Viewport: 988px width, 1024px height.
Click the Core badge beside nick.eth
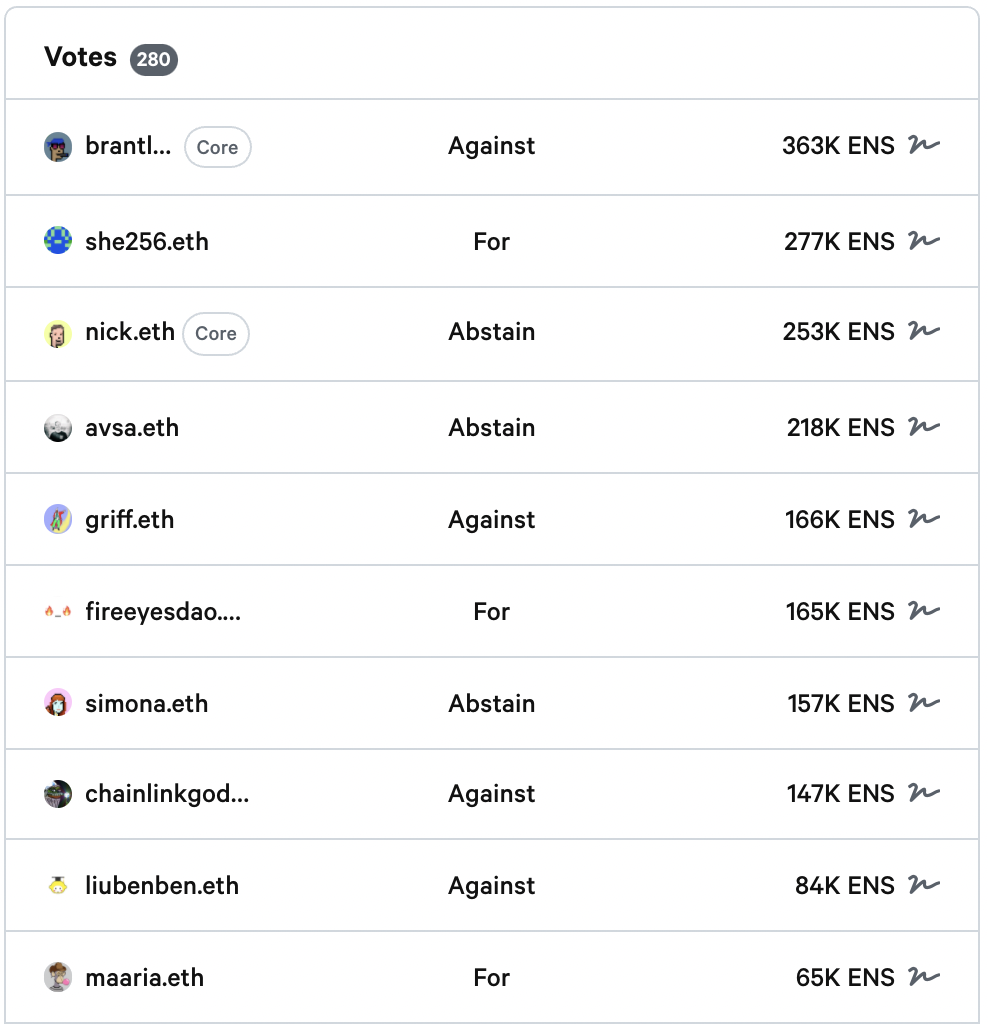point(216,333)
